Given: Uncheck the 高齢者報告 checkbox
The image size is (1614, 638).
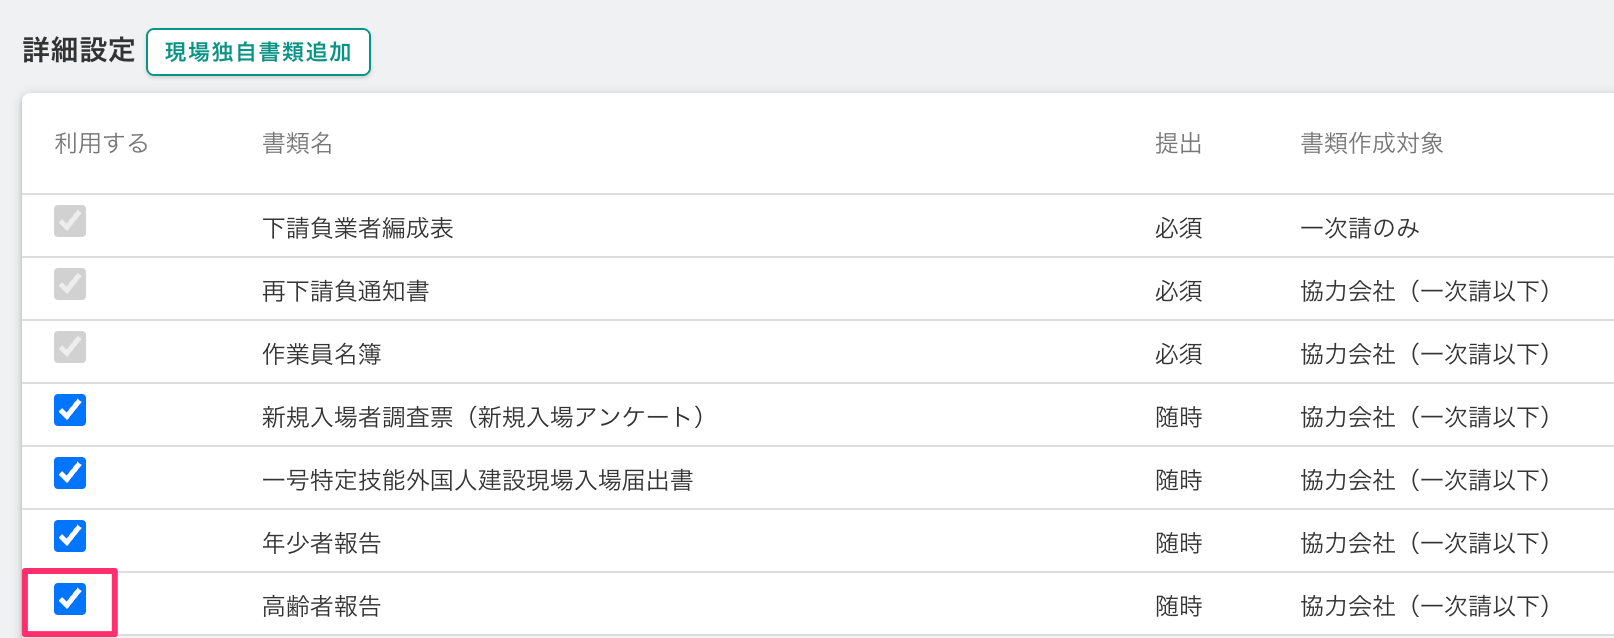Looking at the screenshot, I should click(70, 599).
